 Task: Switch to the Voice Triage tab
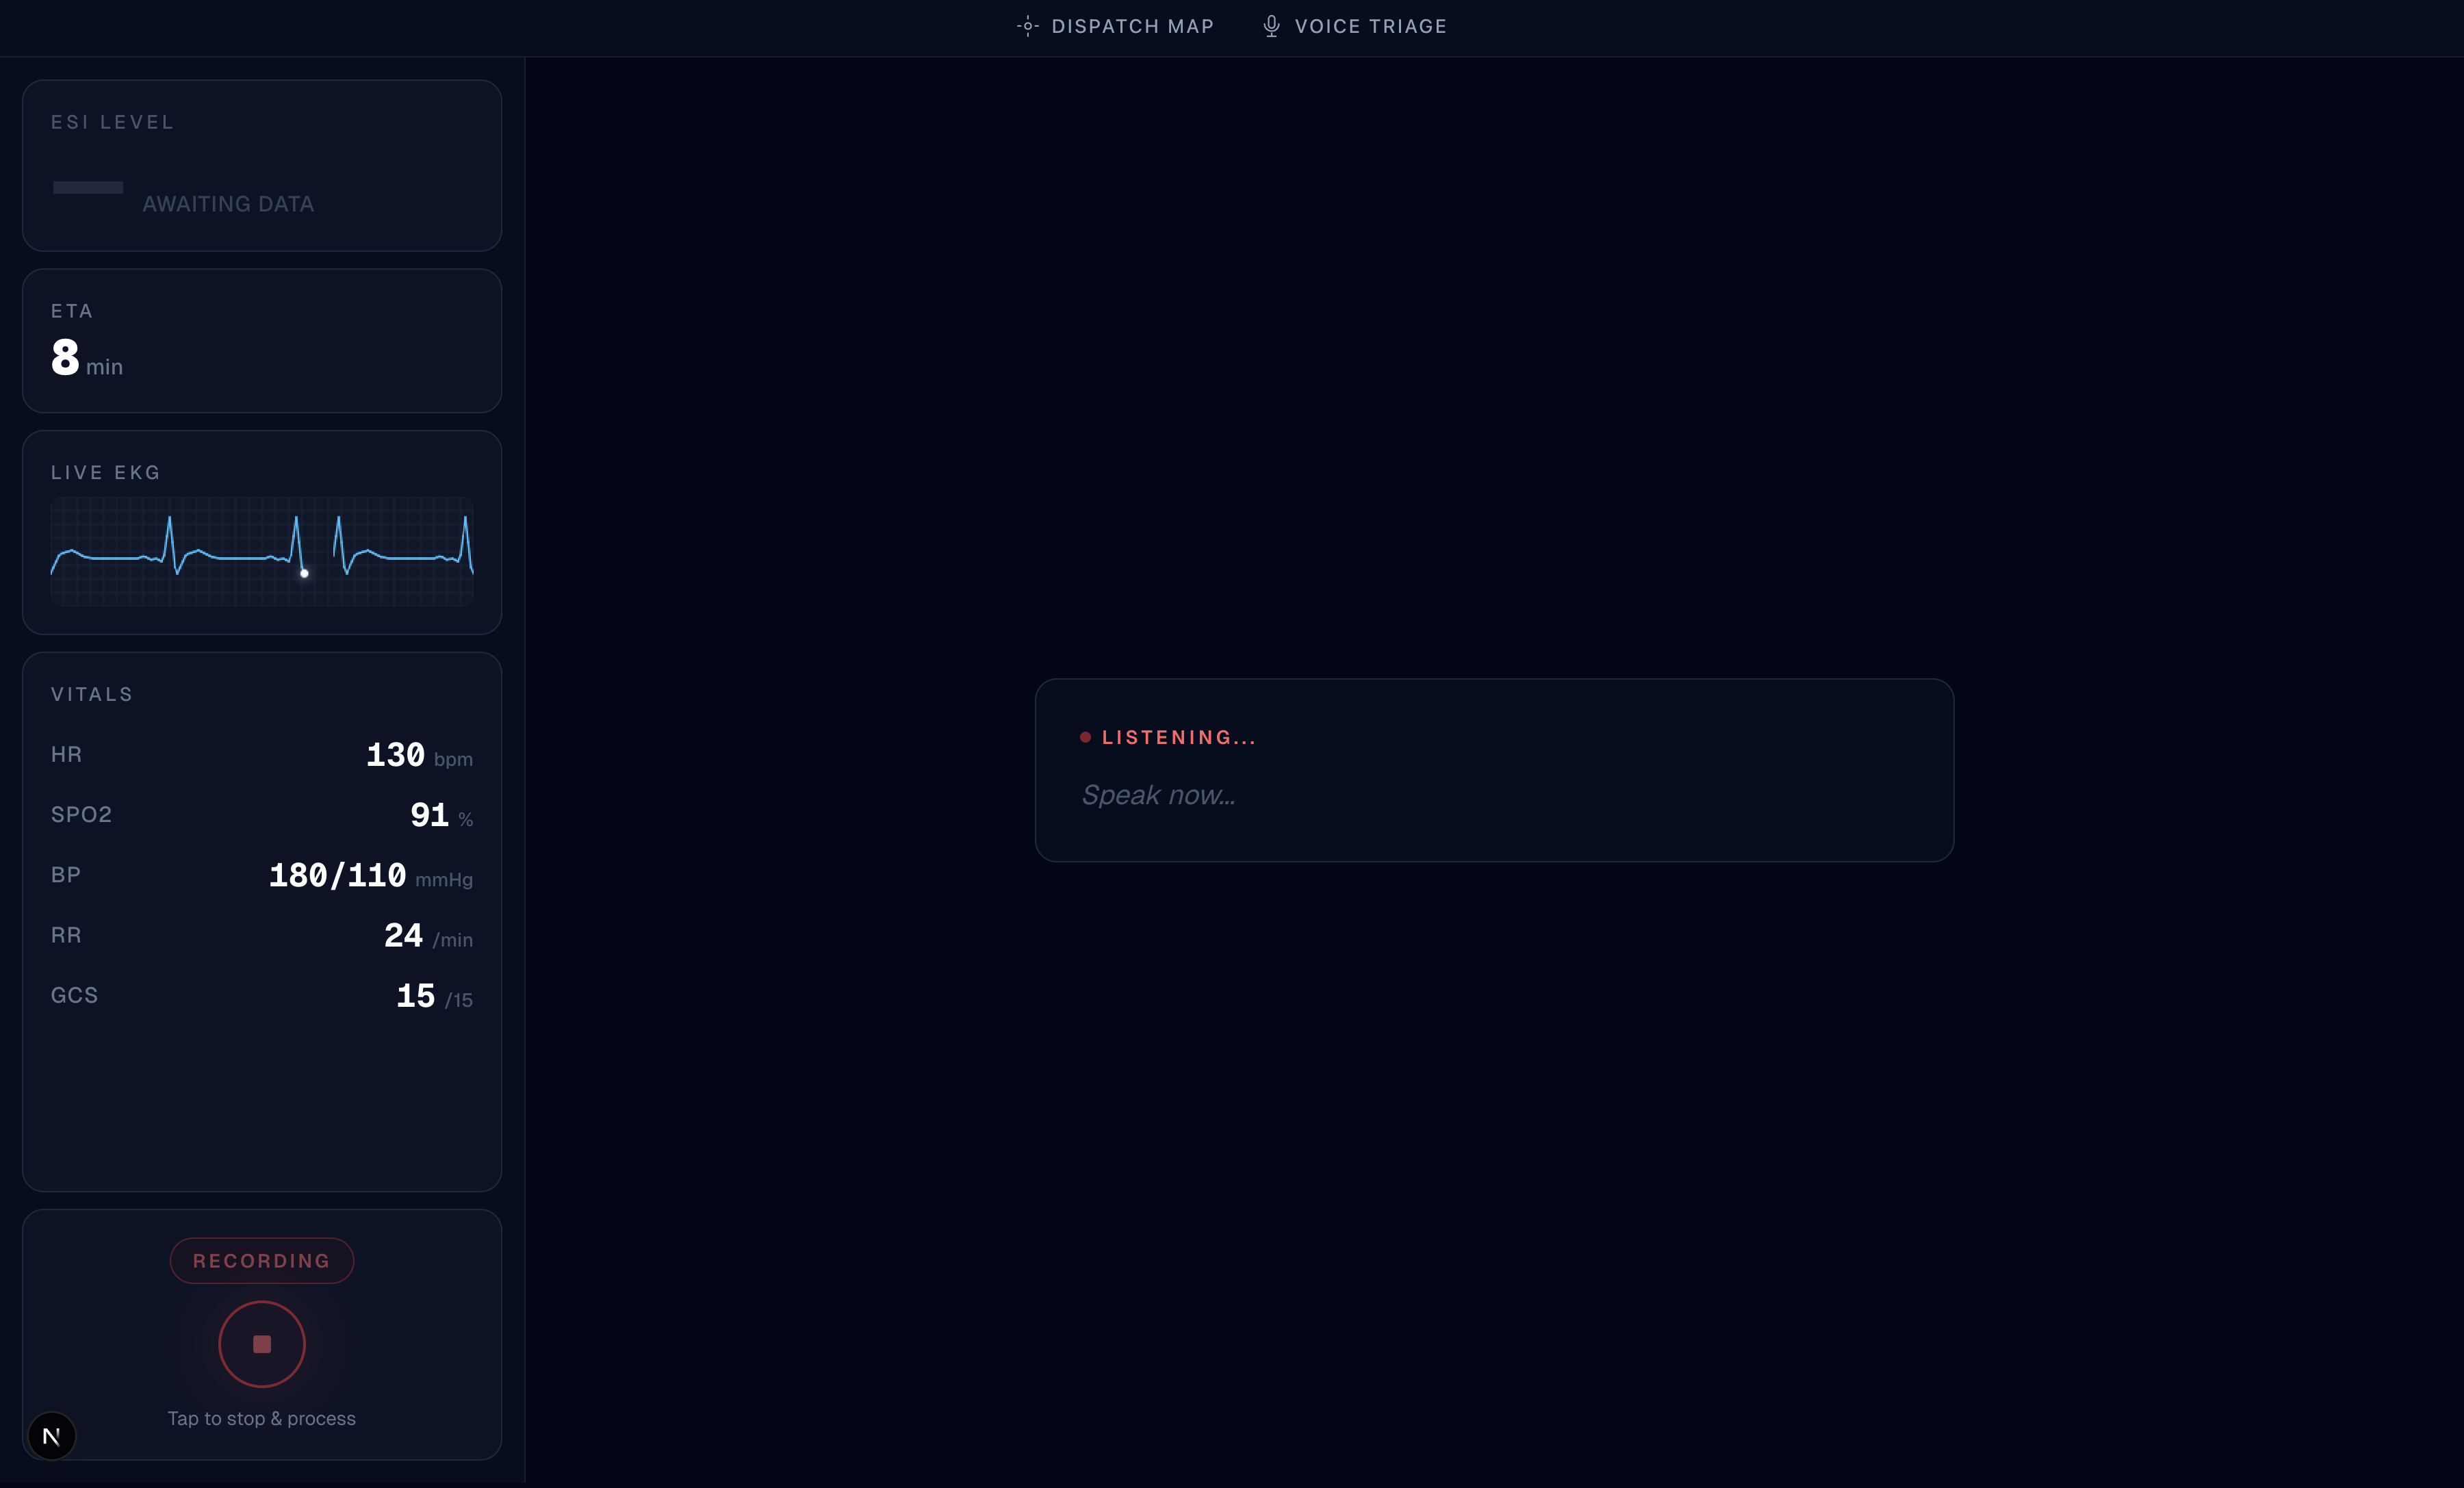(x=1369, y=26)
